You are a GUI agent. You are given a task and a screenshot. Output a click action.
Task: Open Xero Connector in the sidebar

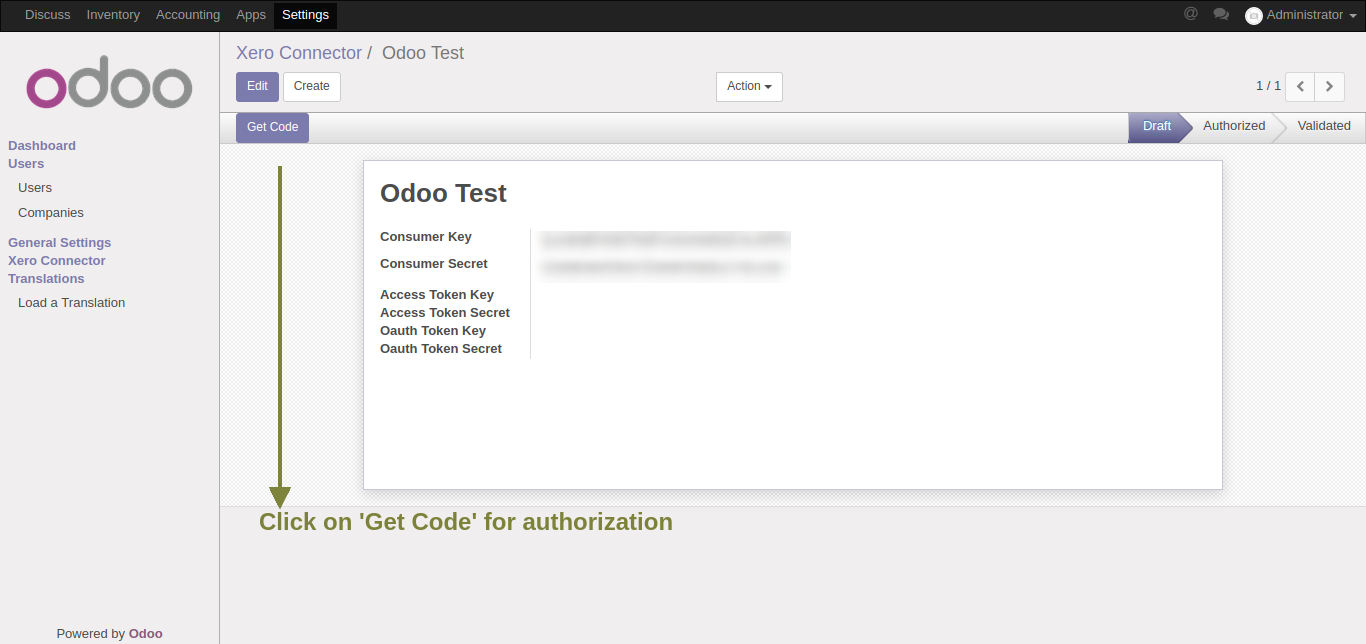point(57,261)
